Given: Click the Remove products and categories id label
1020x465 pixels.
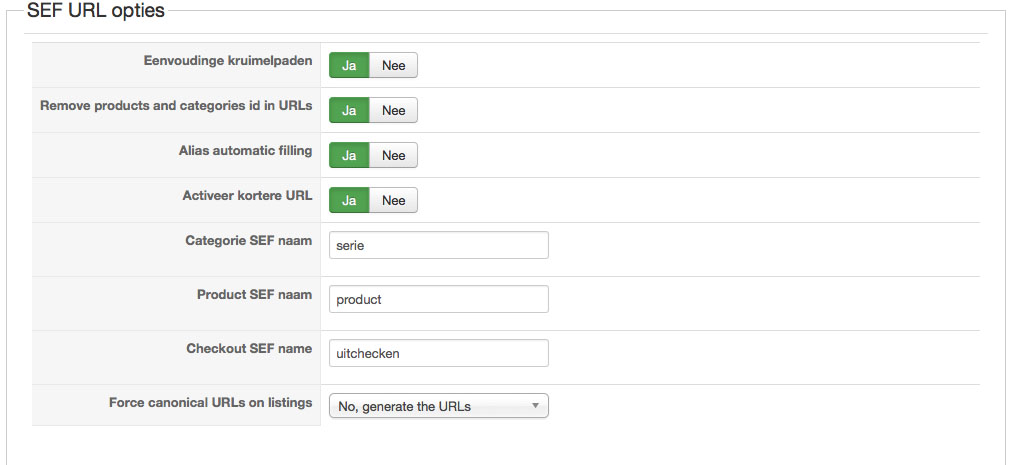Looking at the screenshot, I should [176, 106].
